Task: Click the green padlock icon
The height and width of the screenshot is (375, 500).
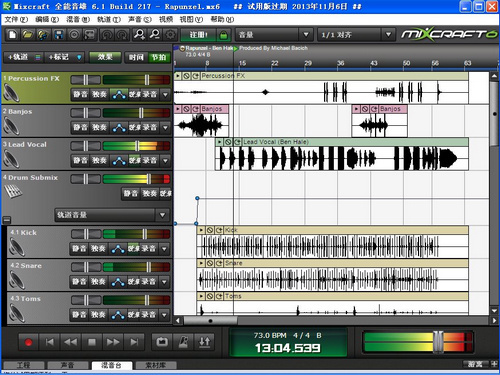Action: (224, 35)
